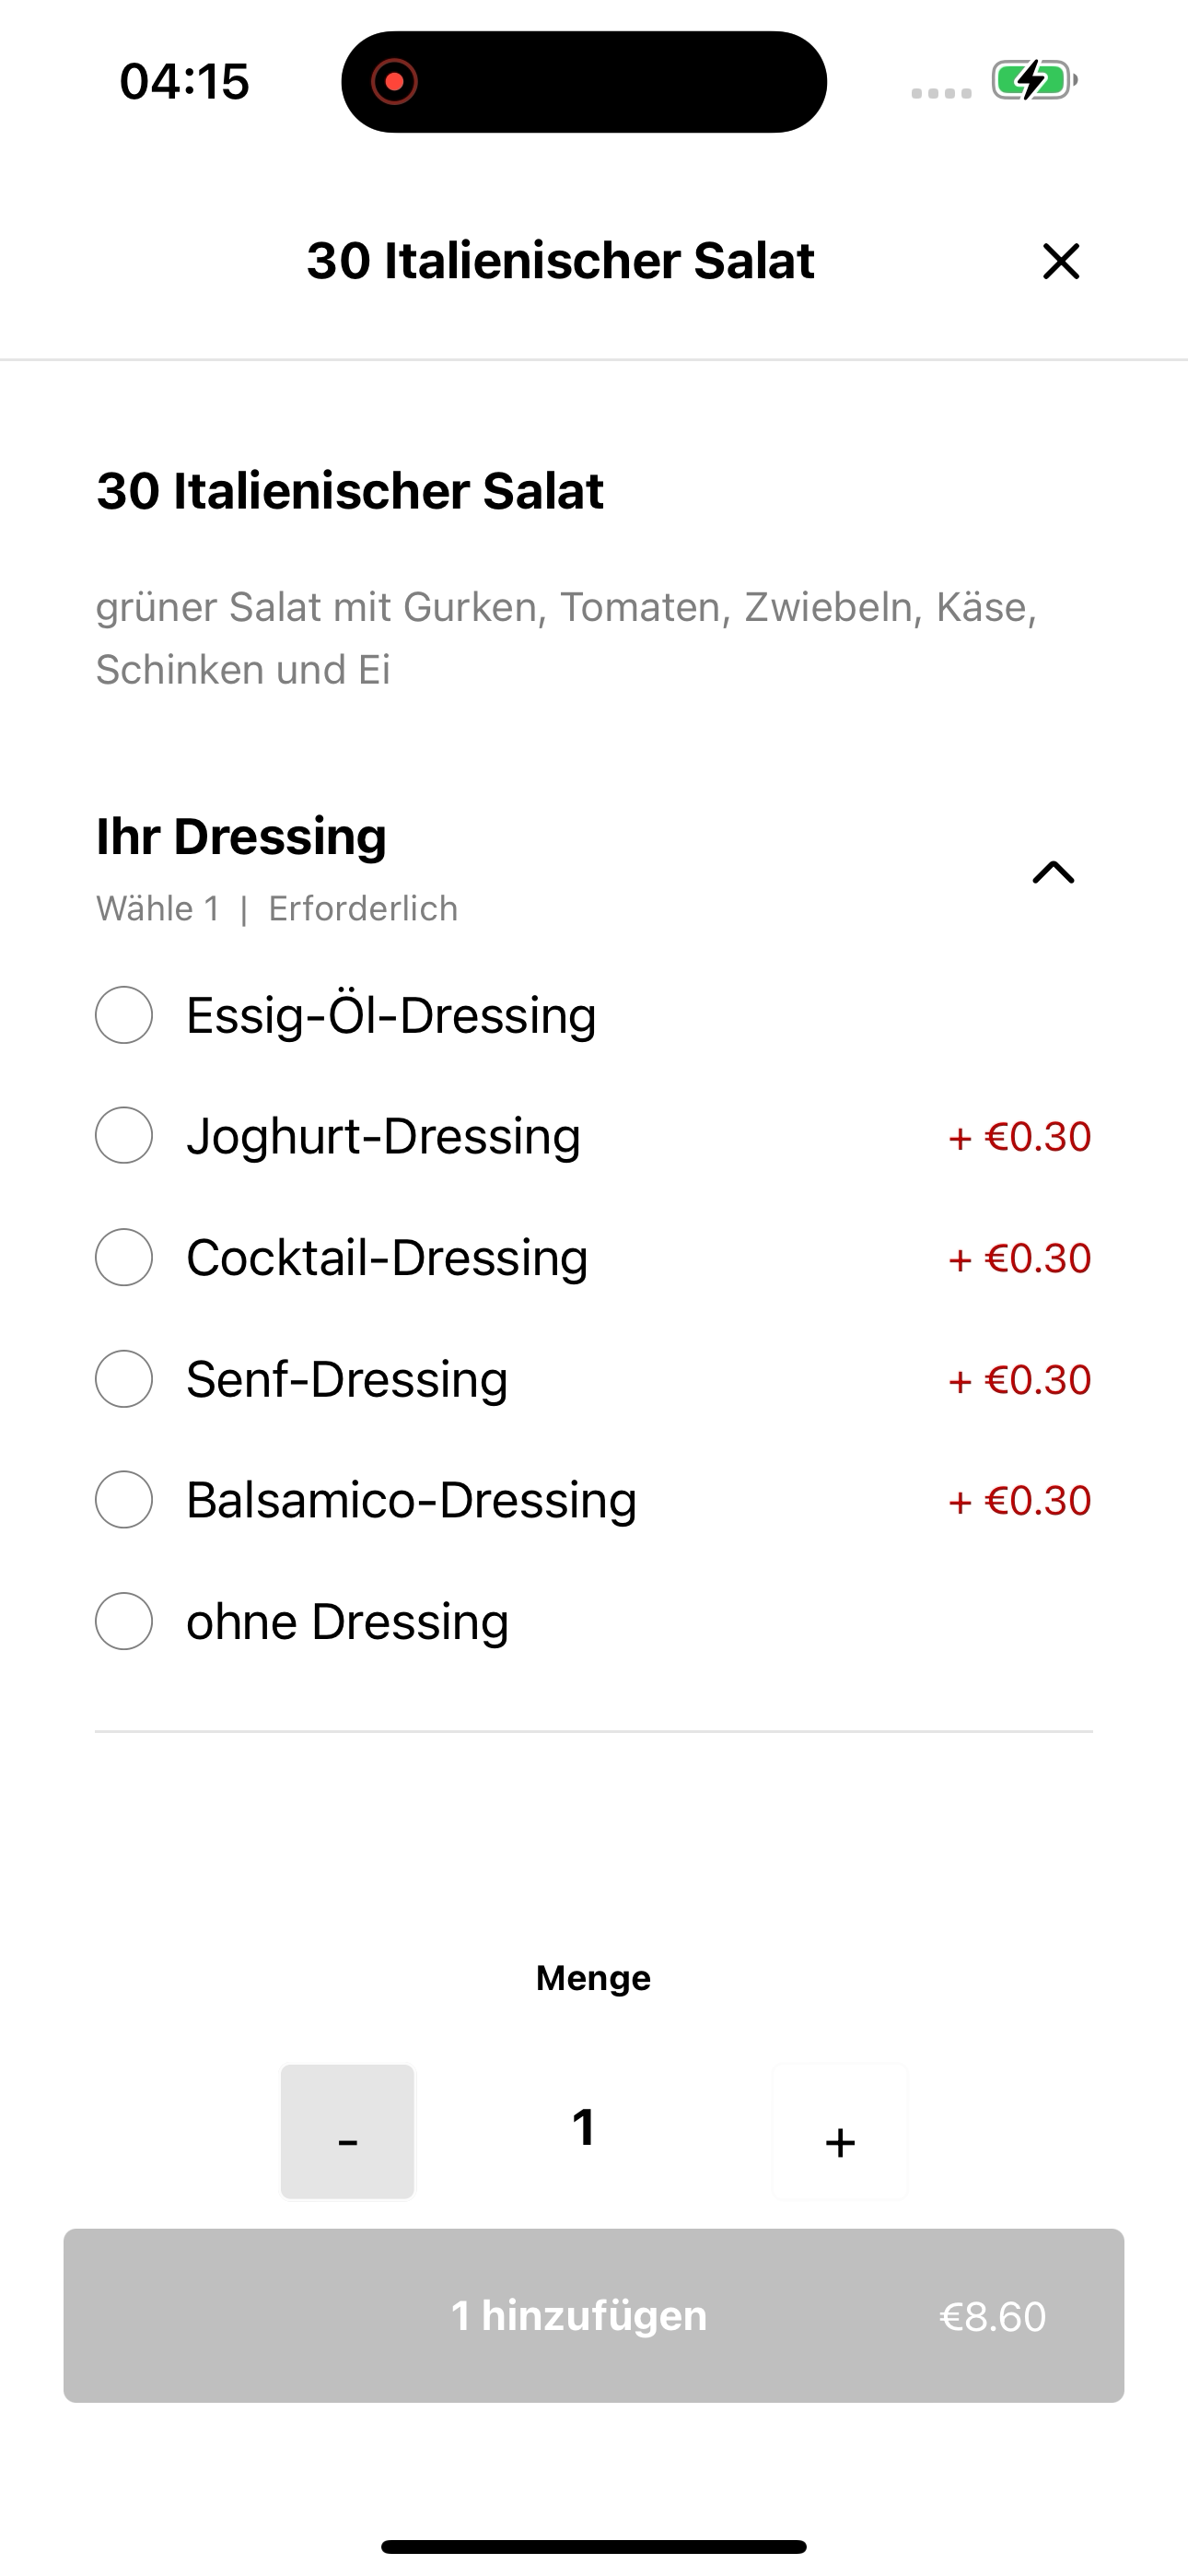Screen dimensions: 1188x2576
Task: Select Joghurt-Dressing radio button
Action: [x=124, y=1135]
